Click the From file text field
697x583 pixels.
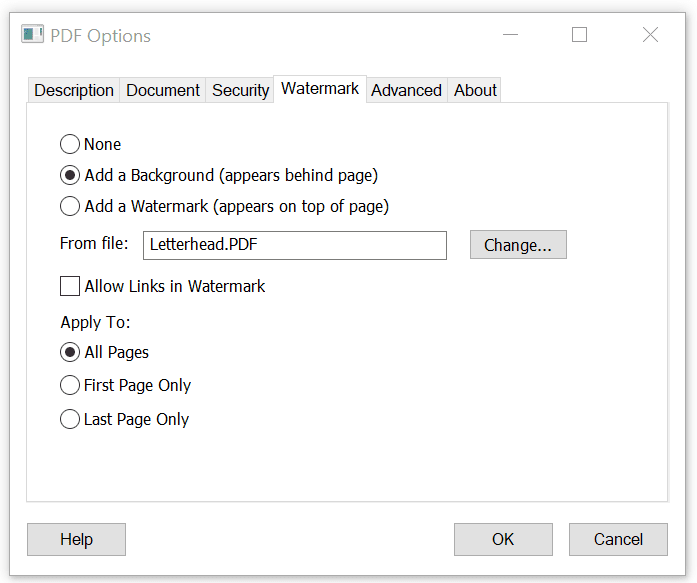coord(295,245)
